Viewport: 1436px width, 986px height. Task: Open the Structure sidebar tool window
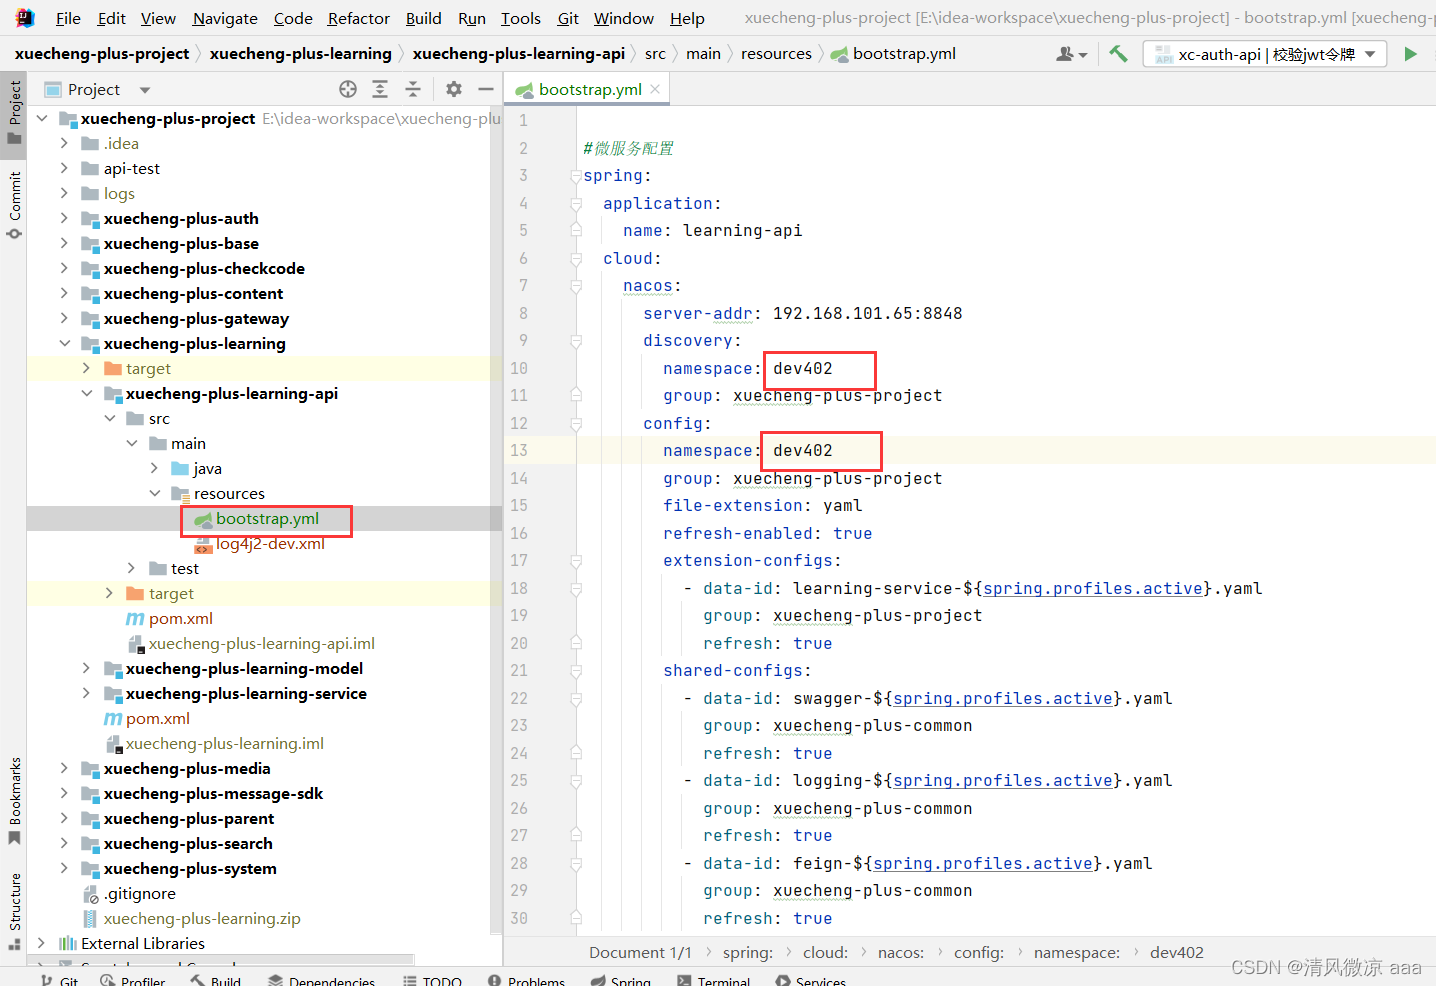point(14,910)
